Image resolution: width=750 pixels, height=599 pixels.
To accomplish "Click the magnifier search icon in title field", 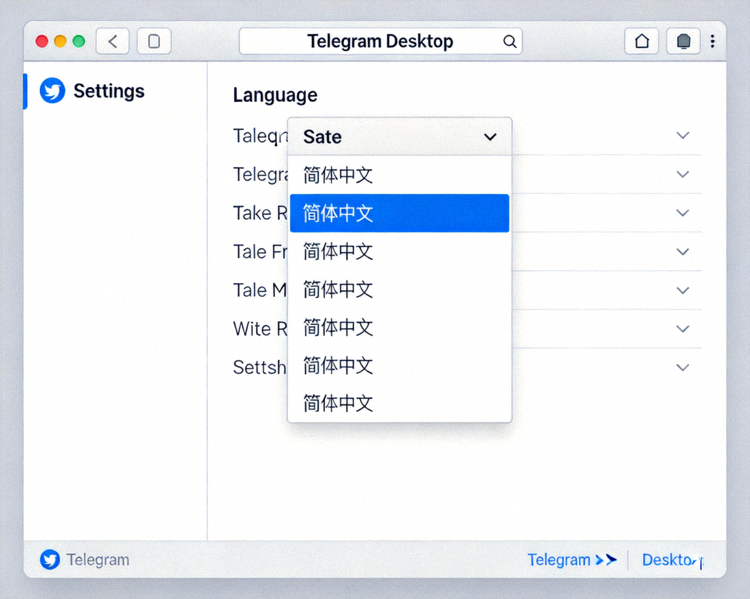I will click(510, 42).
